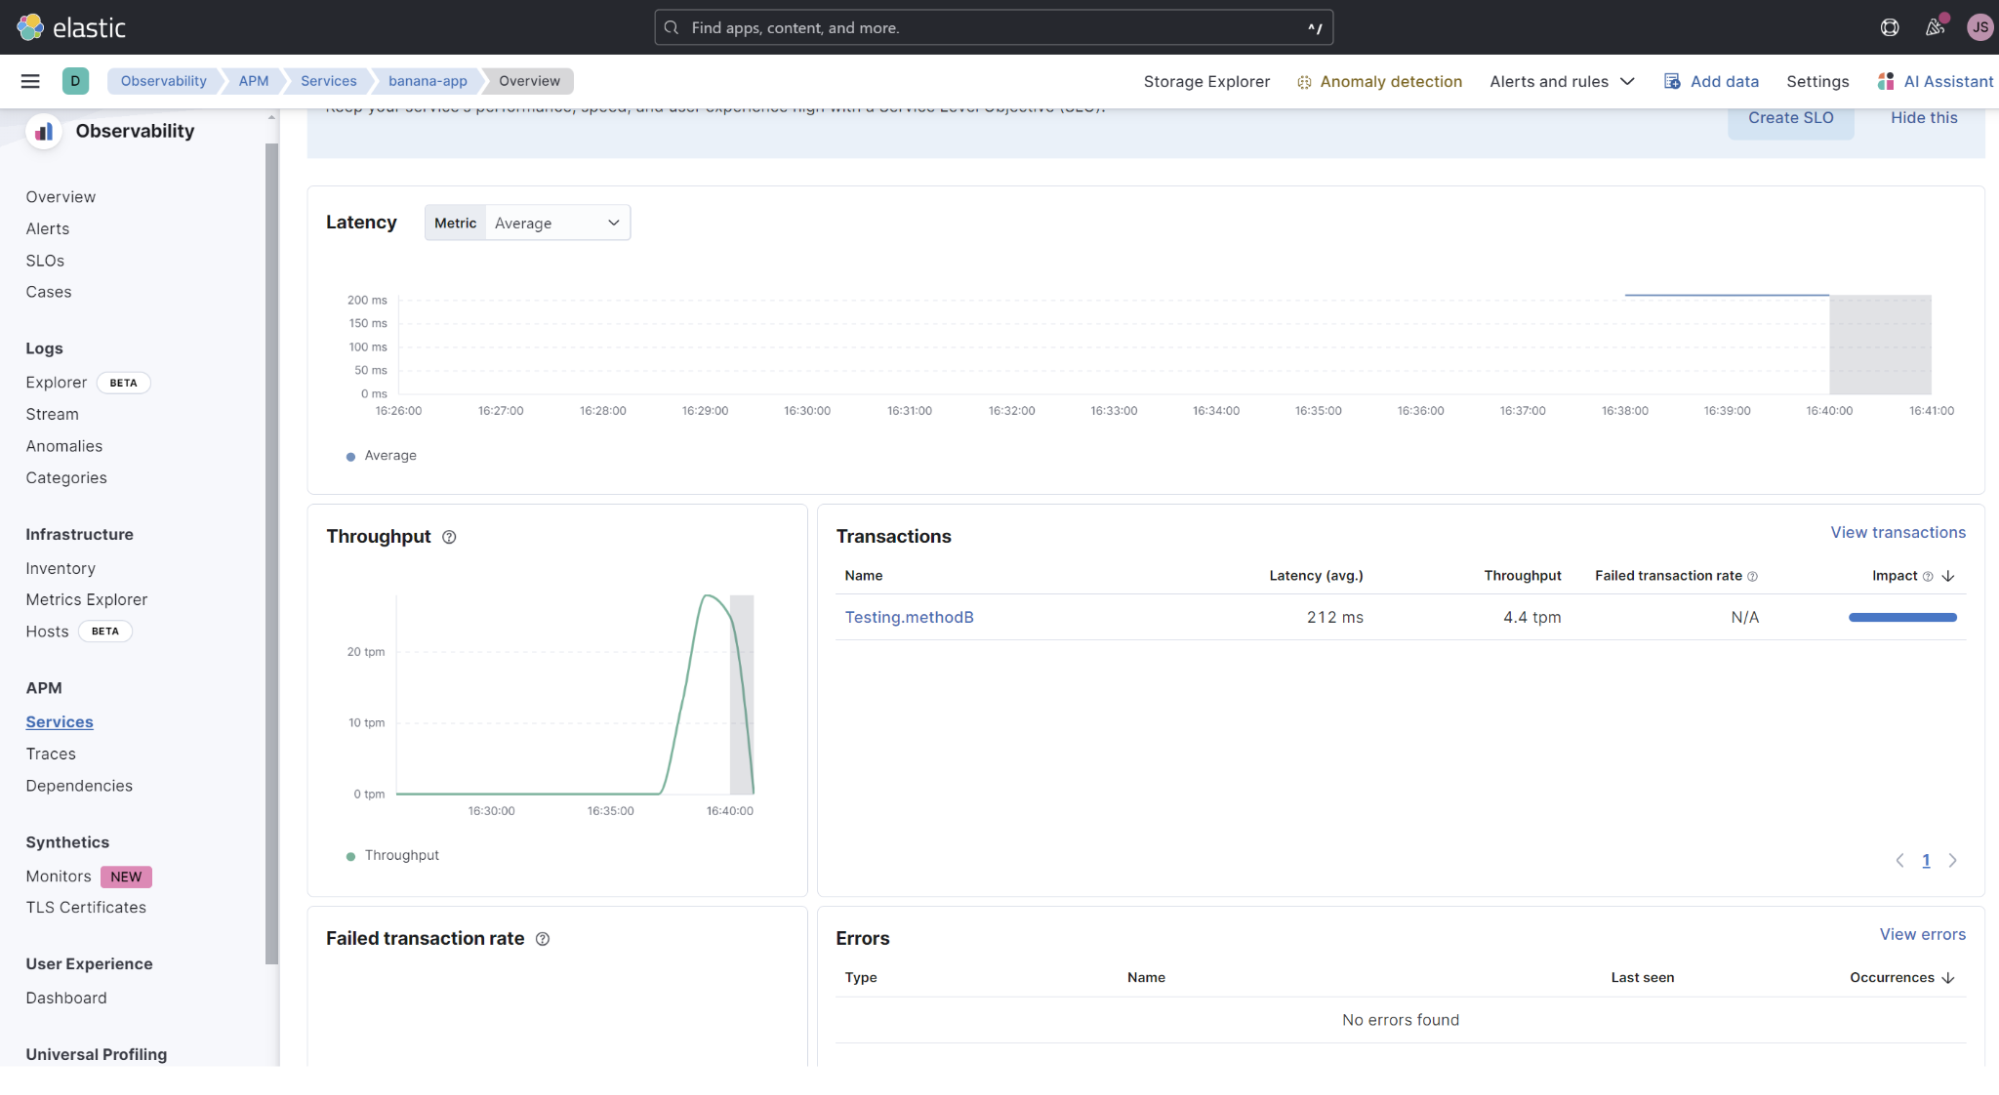Open Traces in the APM sidebar
1999x1095 pixels.
(51, 754)
